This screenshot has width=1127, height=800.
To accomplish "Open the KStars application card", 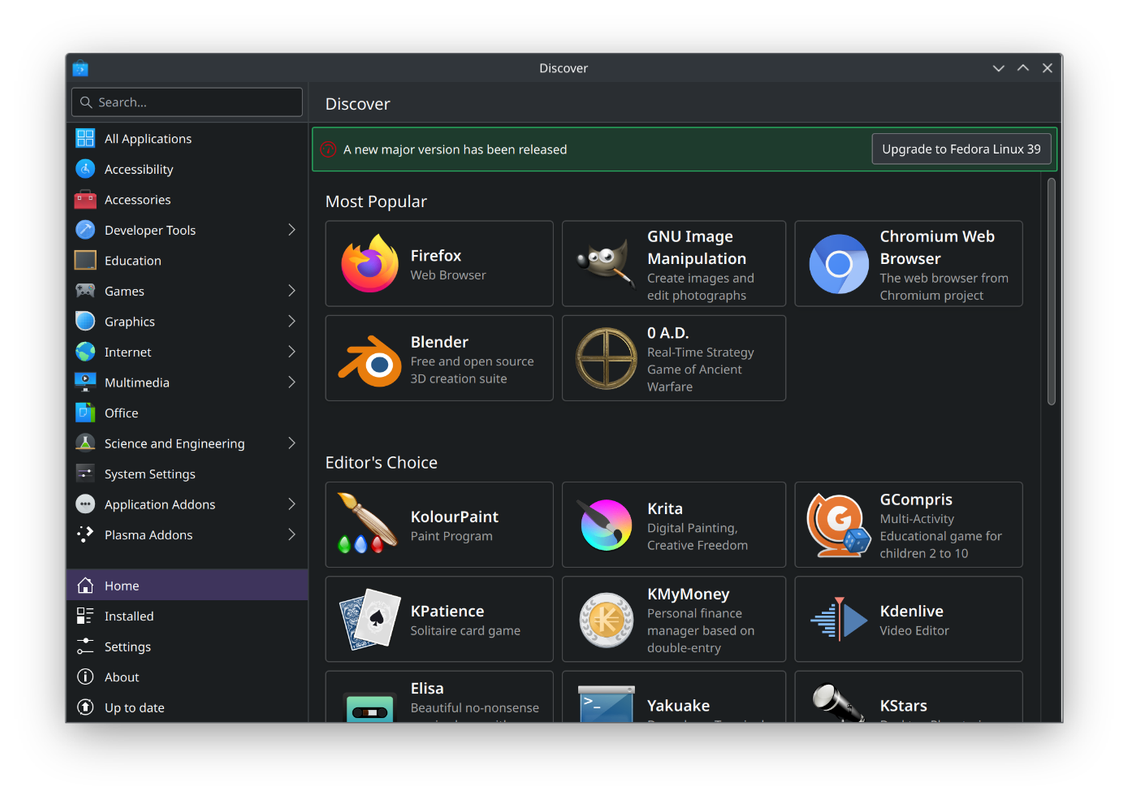I will click(x=908, y=696).
